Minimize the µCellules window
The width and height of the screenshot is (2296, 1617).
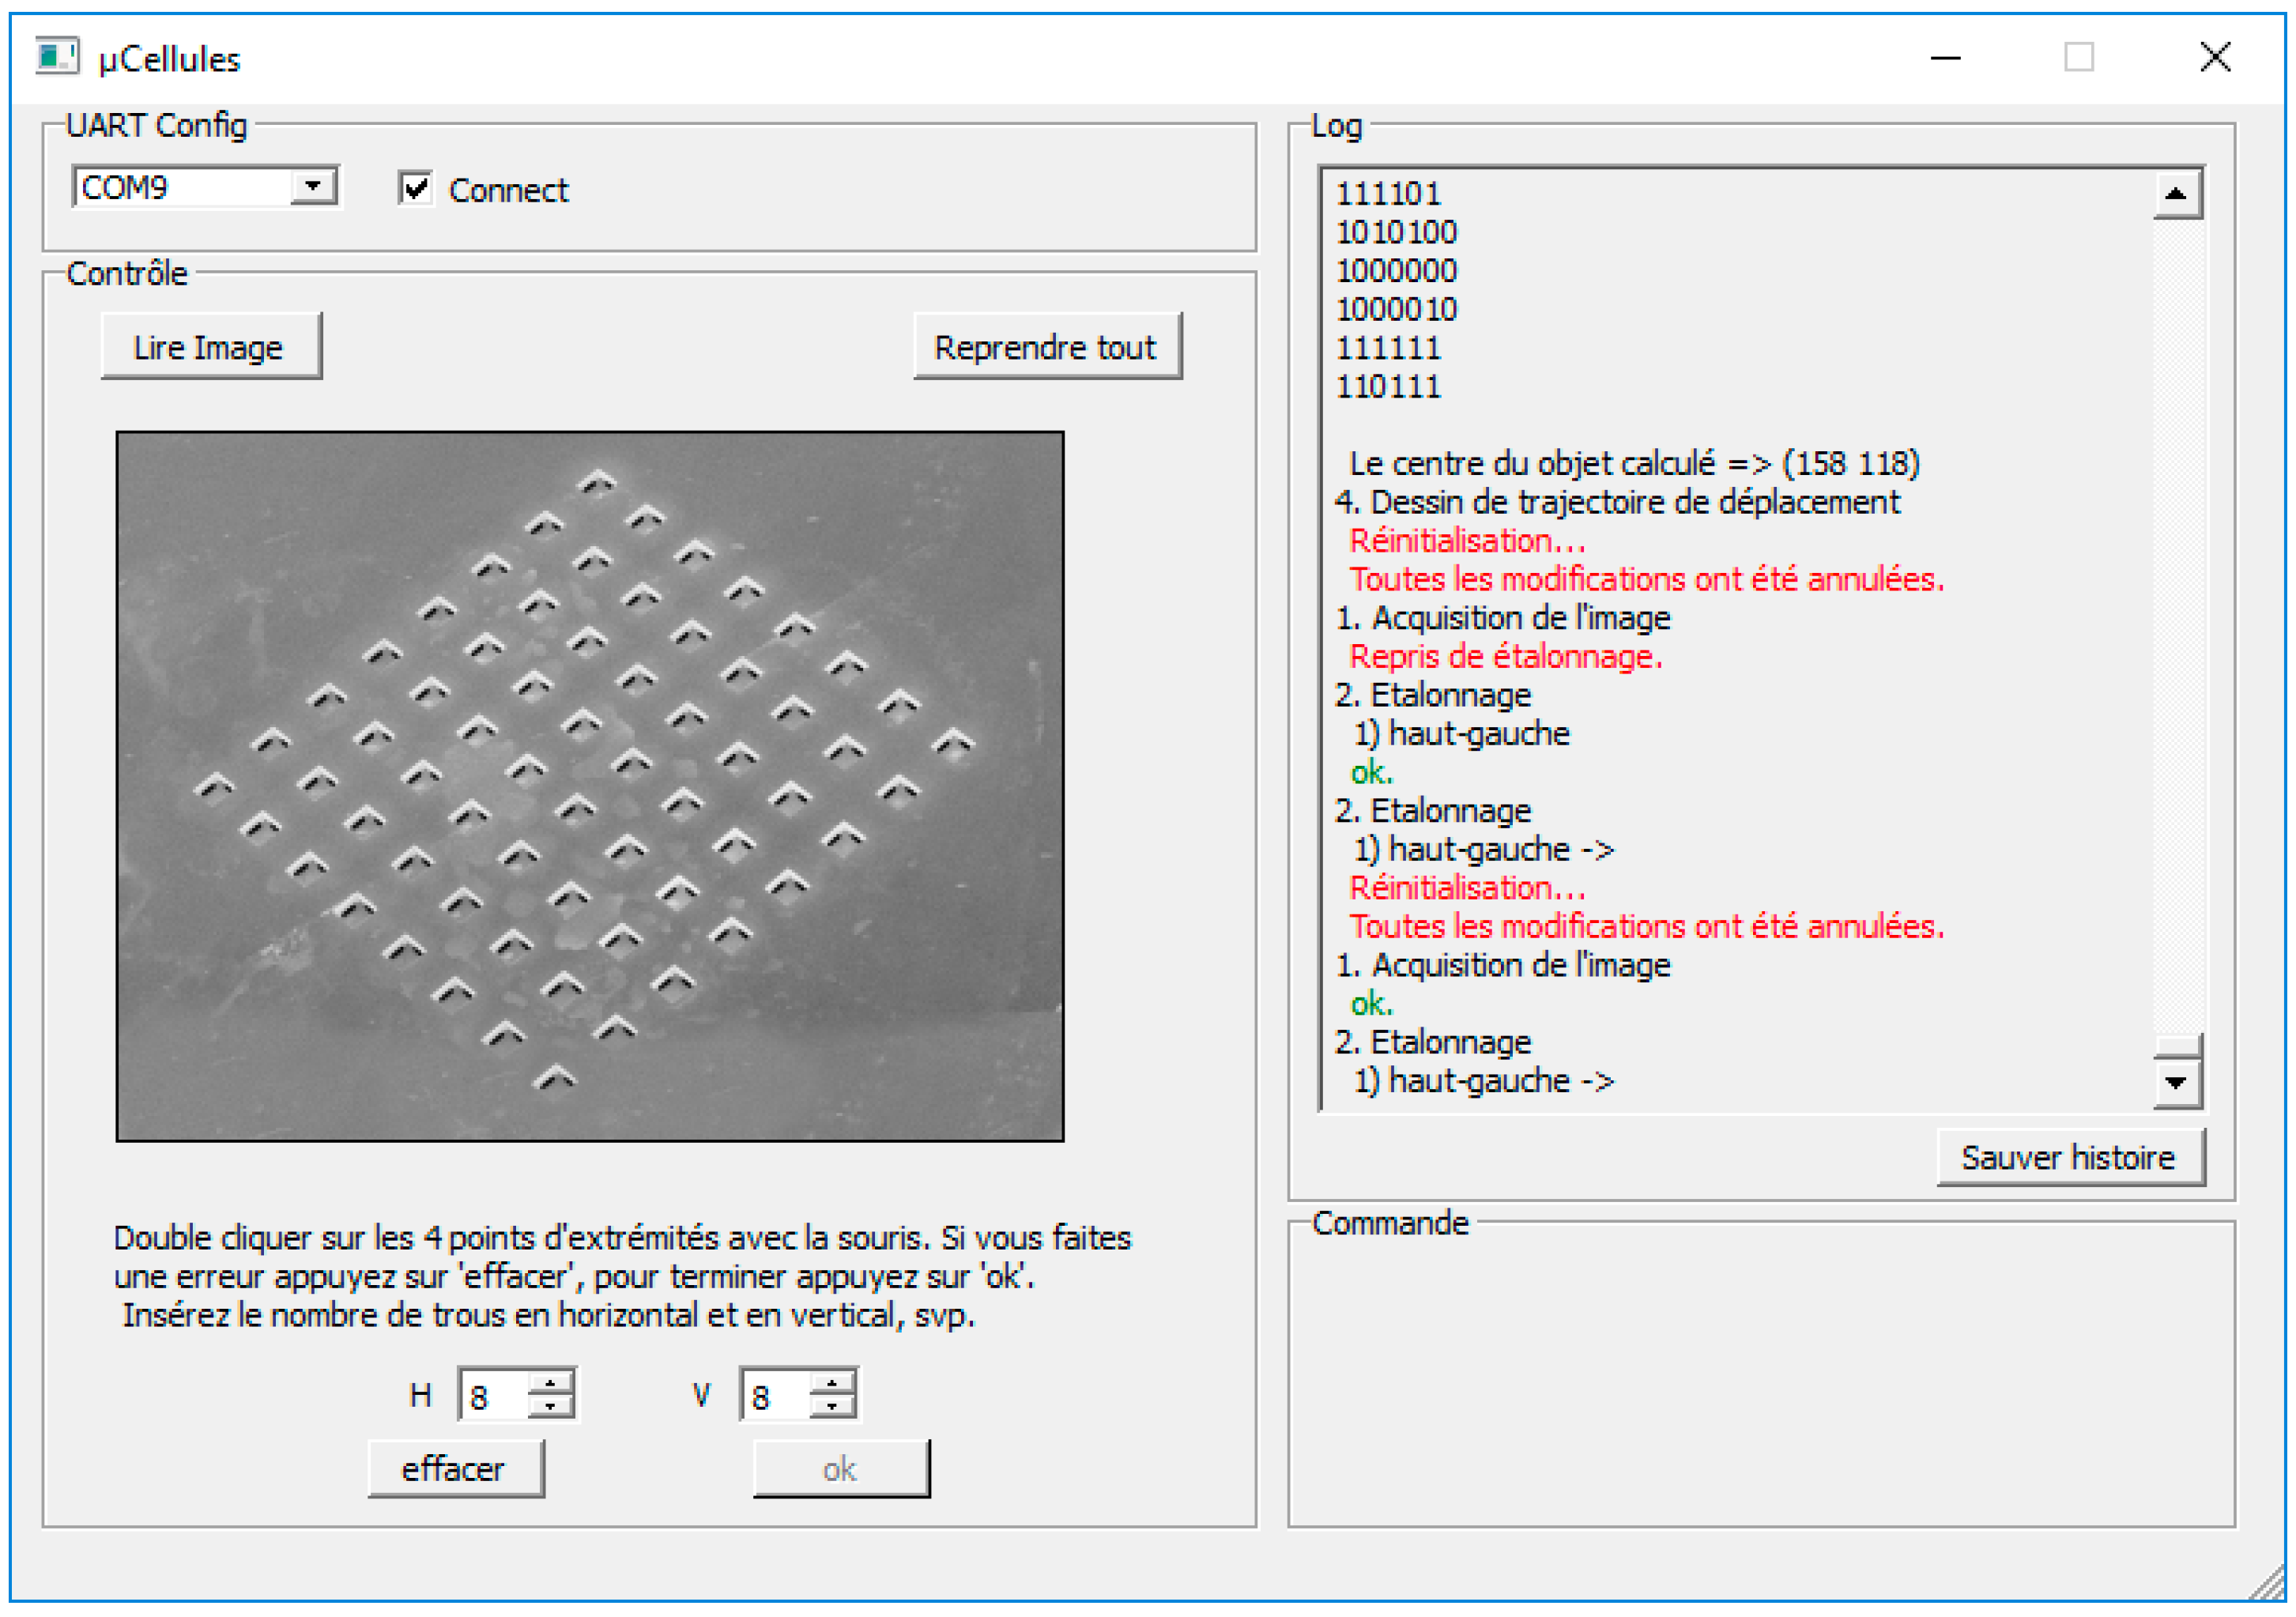(1945, 58)
